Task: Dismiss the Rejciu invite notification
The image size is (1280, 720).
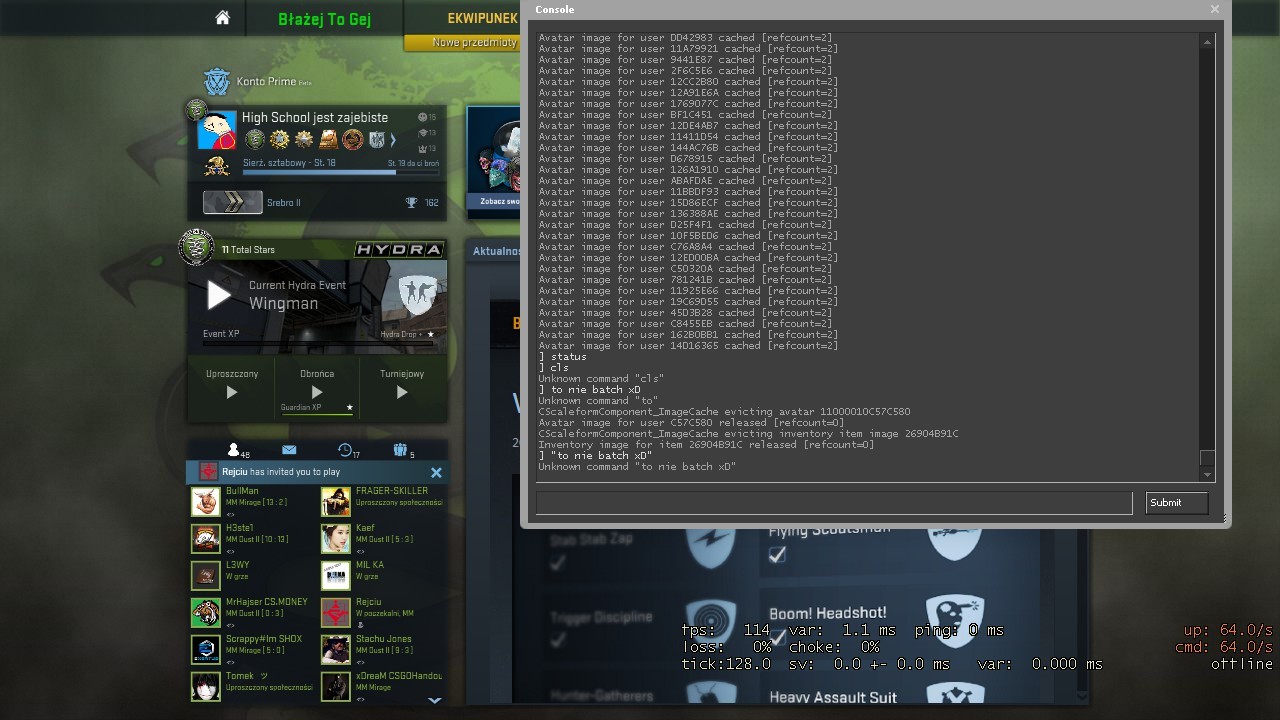Action: 436,472
